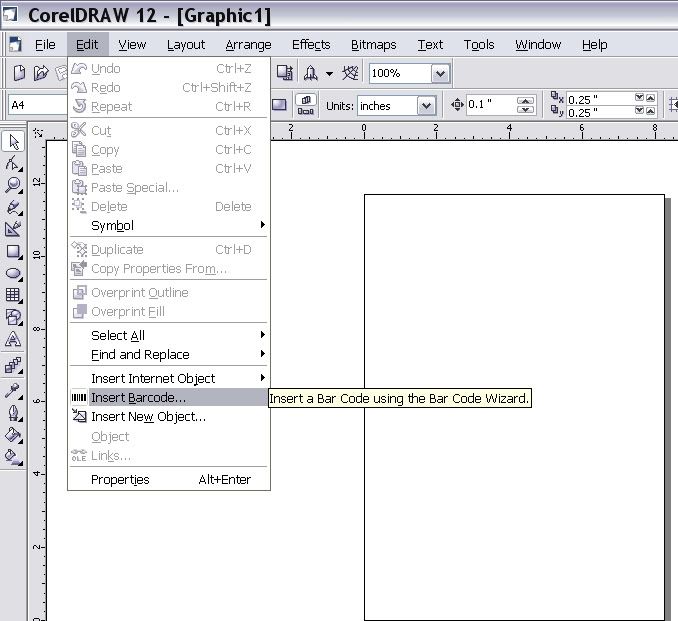Click the Application Launcher rocket icon
The width and height of the screenshot is (678, 621).
310,73
